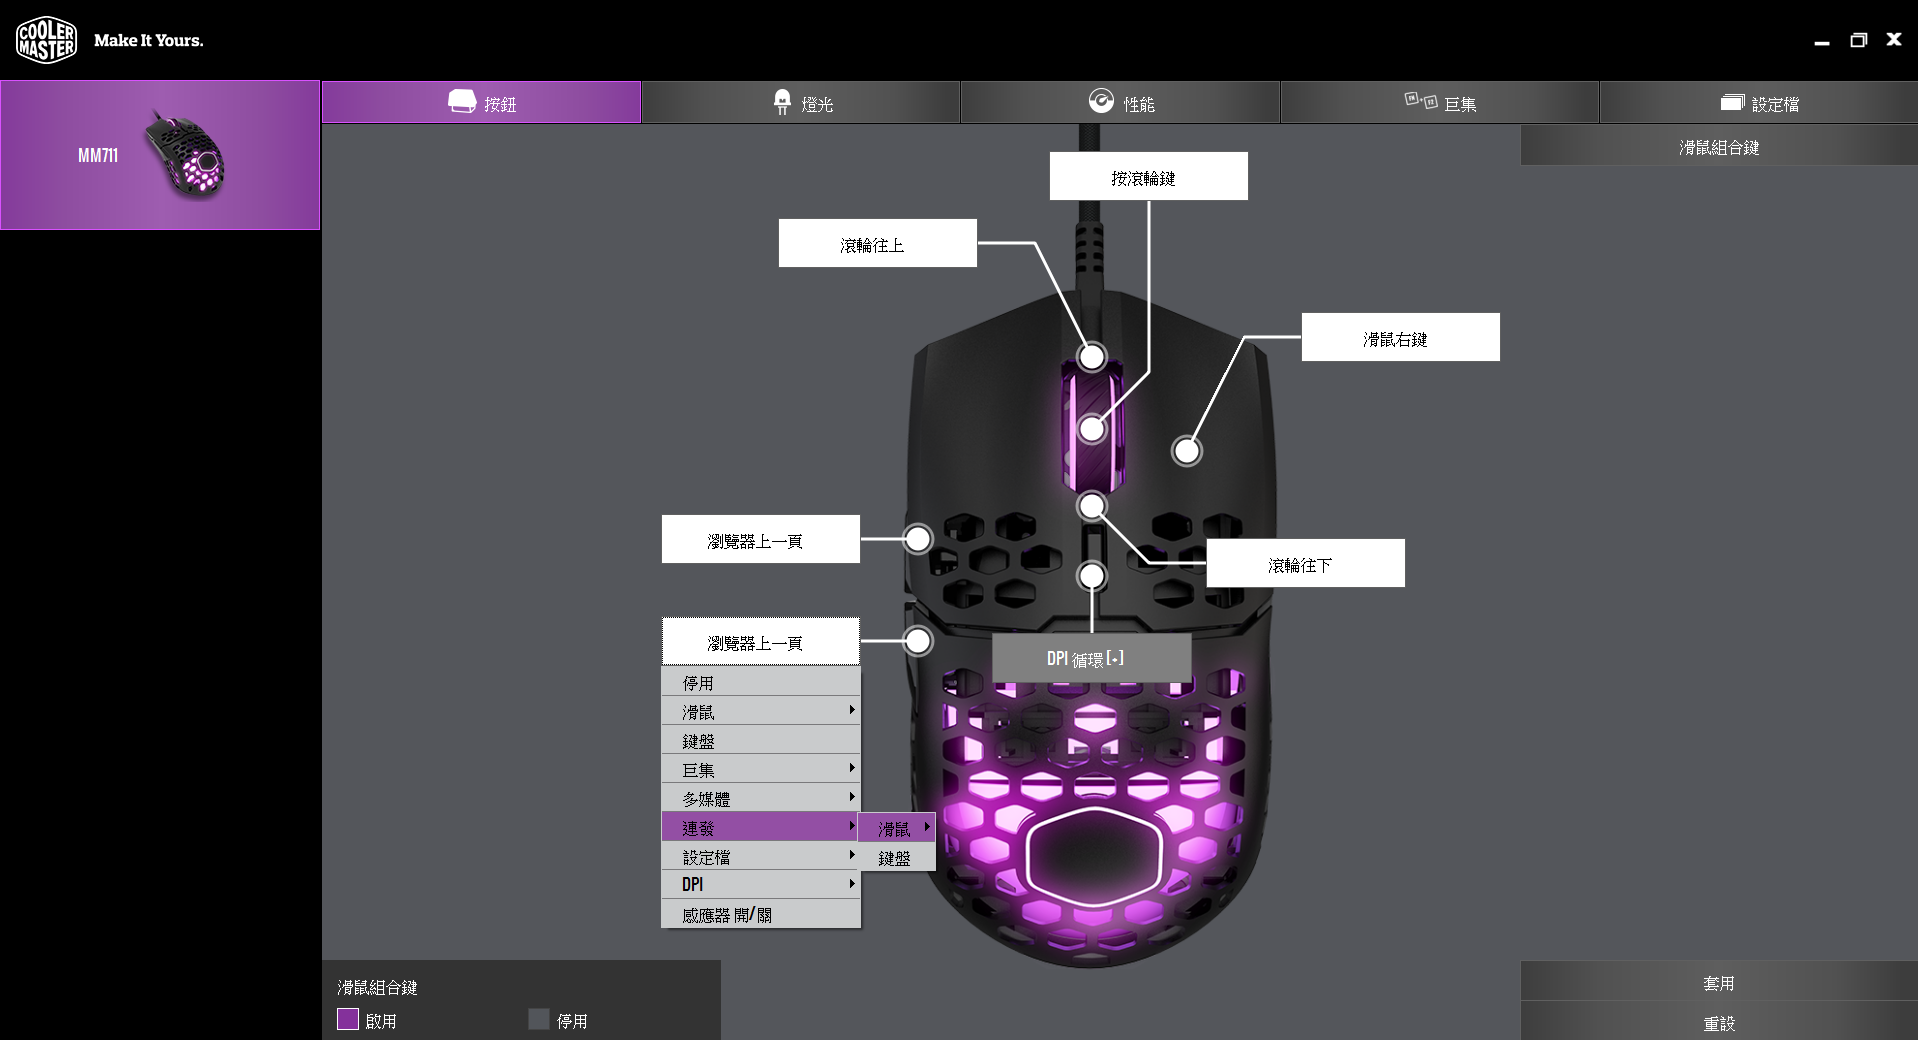Enable 滑鼠組合鍵 with the 啟用 checkbox
Viewport: 1918px width, 1042px height.
(348, 1019)
